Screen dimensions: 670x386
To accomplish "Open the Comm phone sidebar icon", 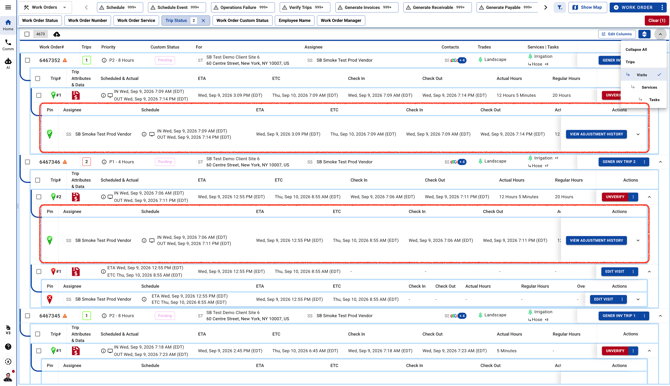I will click(8, 44).
